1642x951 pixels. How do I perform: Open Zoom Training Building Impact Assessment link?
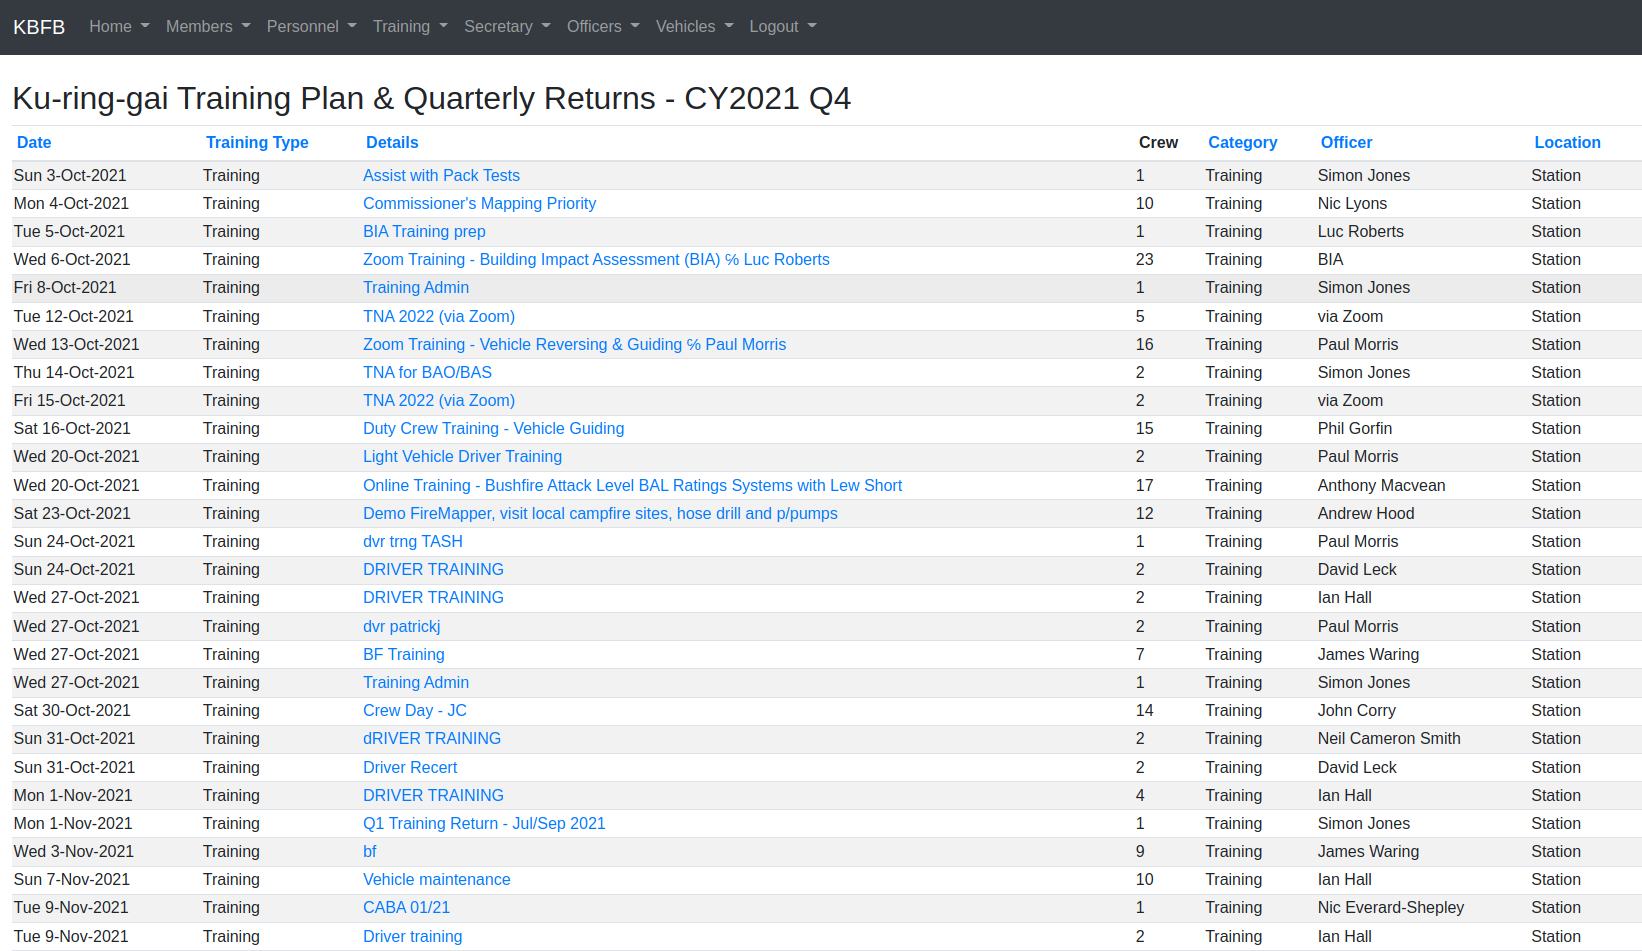tap(596, 260)
